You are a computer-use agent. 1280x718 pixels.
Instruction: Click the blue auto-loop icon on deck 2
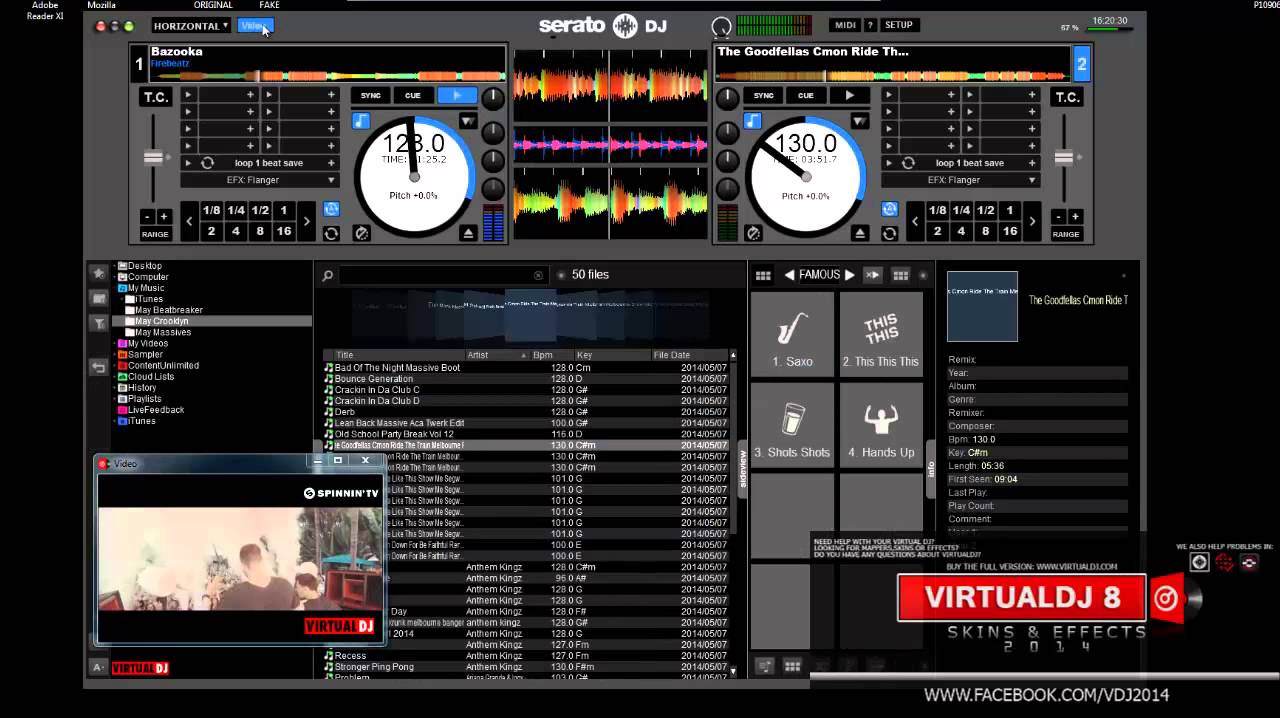click(x=889, y=209)
